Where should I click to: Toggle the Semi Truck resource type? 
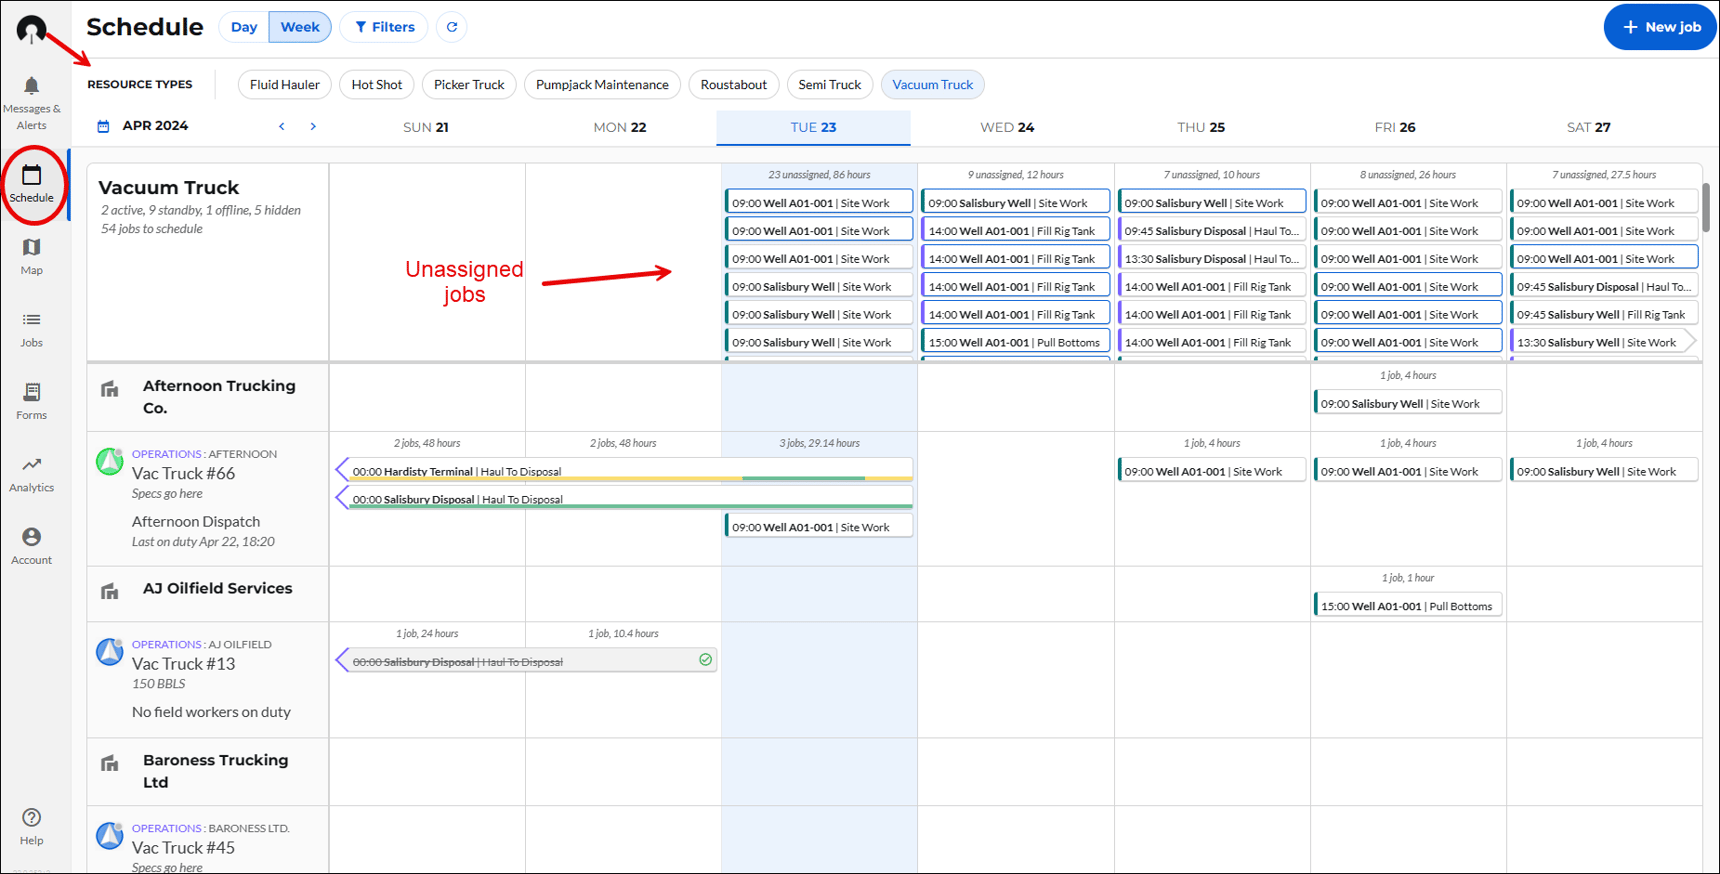(829, 85)
